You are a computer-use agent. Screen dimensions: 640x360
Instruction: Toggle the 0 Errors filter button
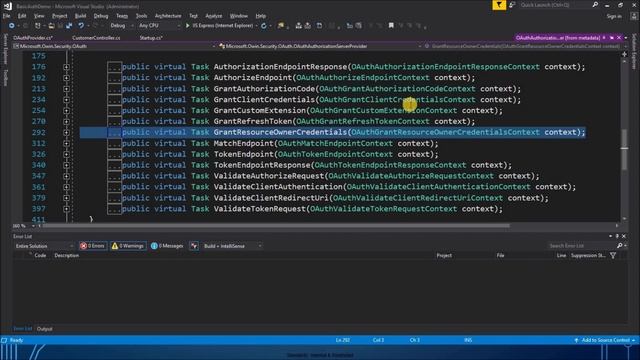click(93, 246)
